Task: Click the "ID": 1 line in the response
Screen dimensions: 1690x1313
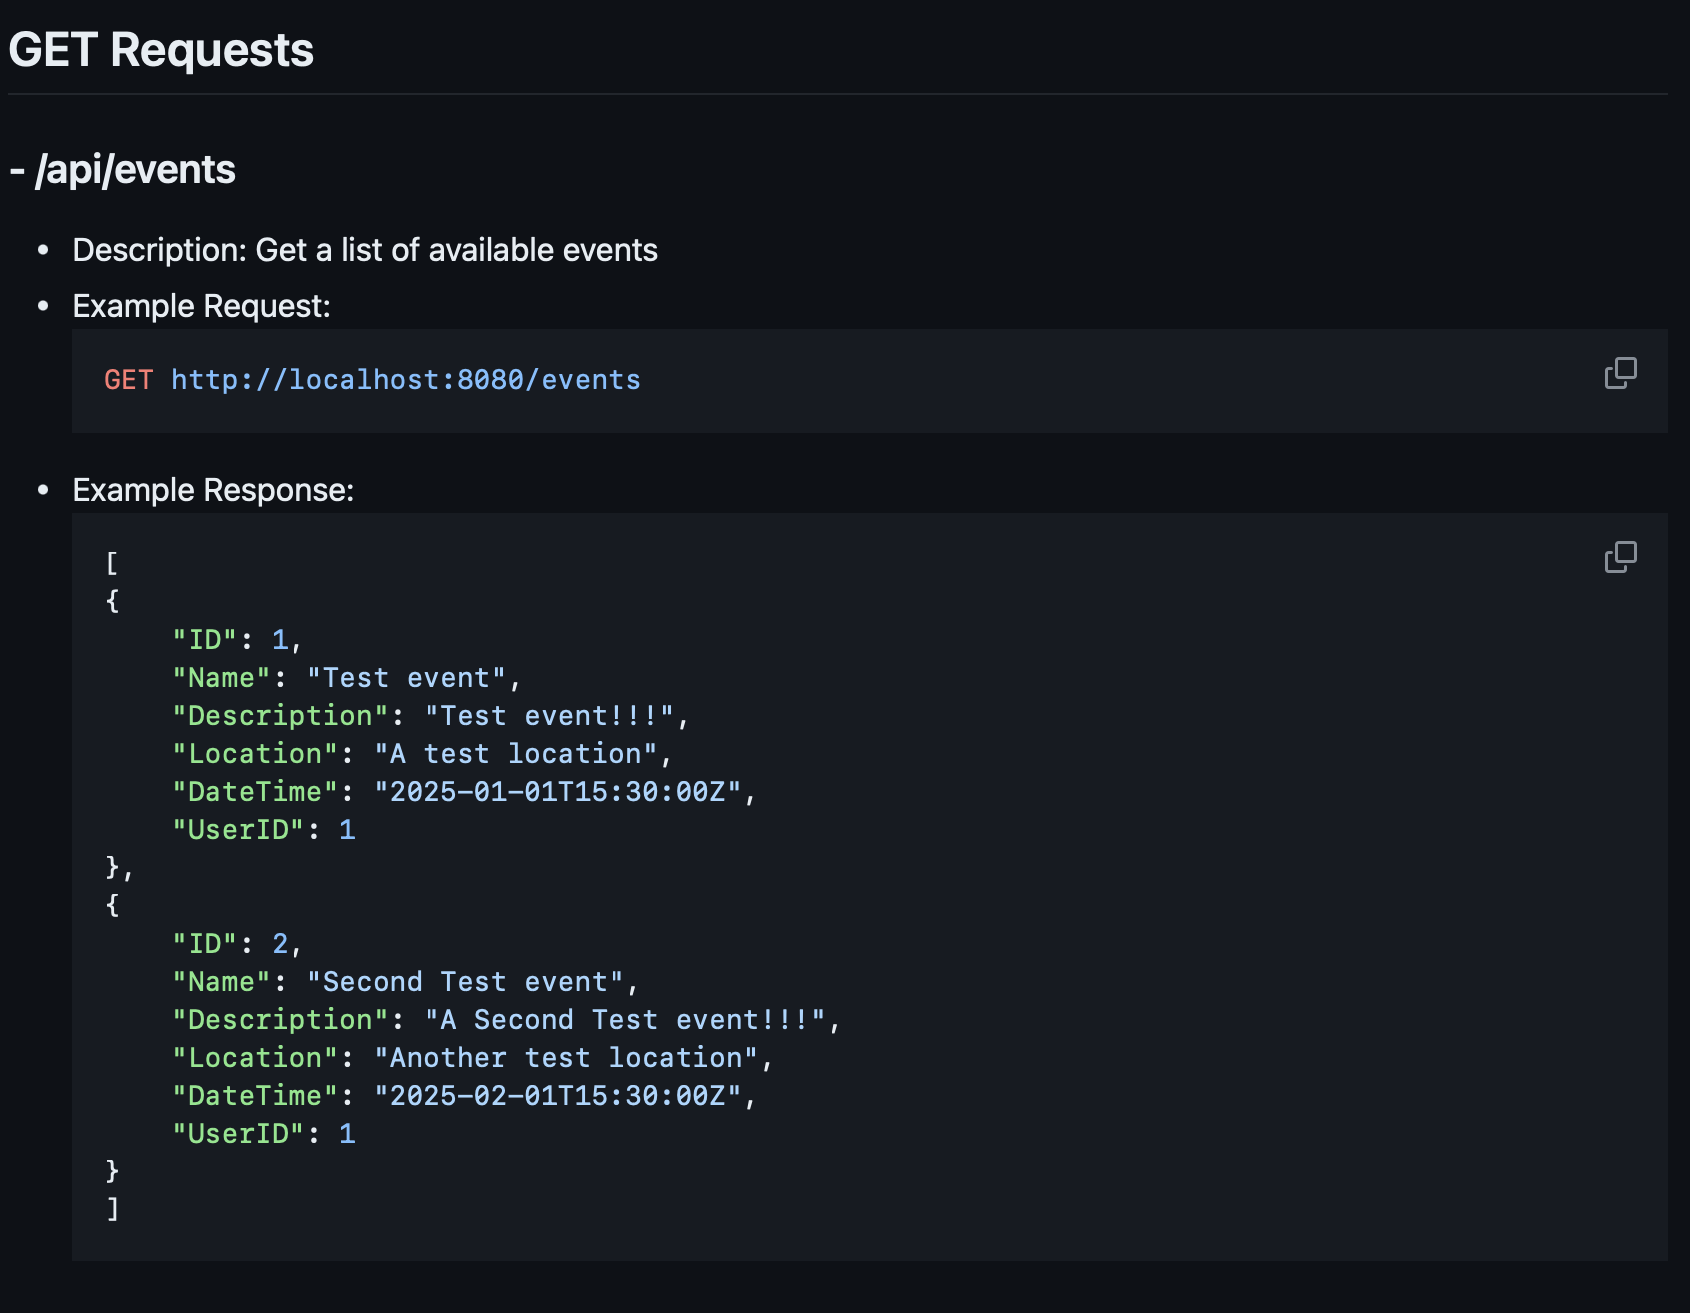Action: [x=236, y=640]
